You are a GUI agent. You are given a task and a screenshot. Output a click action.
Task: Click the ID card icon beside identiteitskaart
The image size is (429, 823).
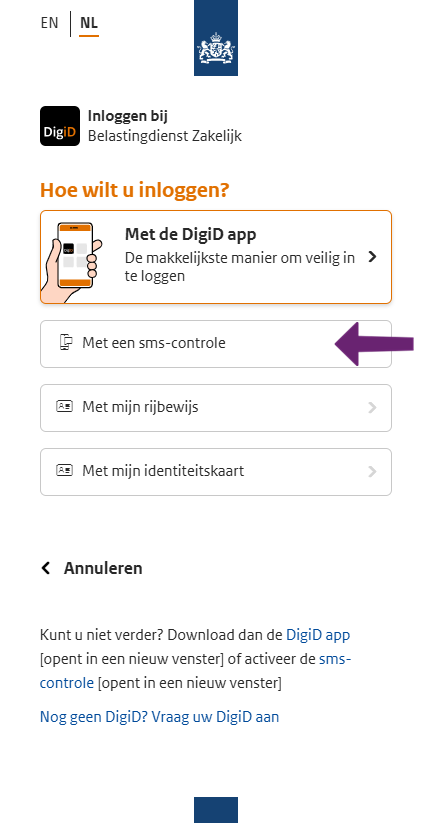pyautogui.click(x=64, y=470)
